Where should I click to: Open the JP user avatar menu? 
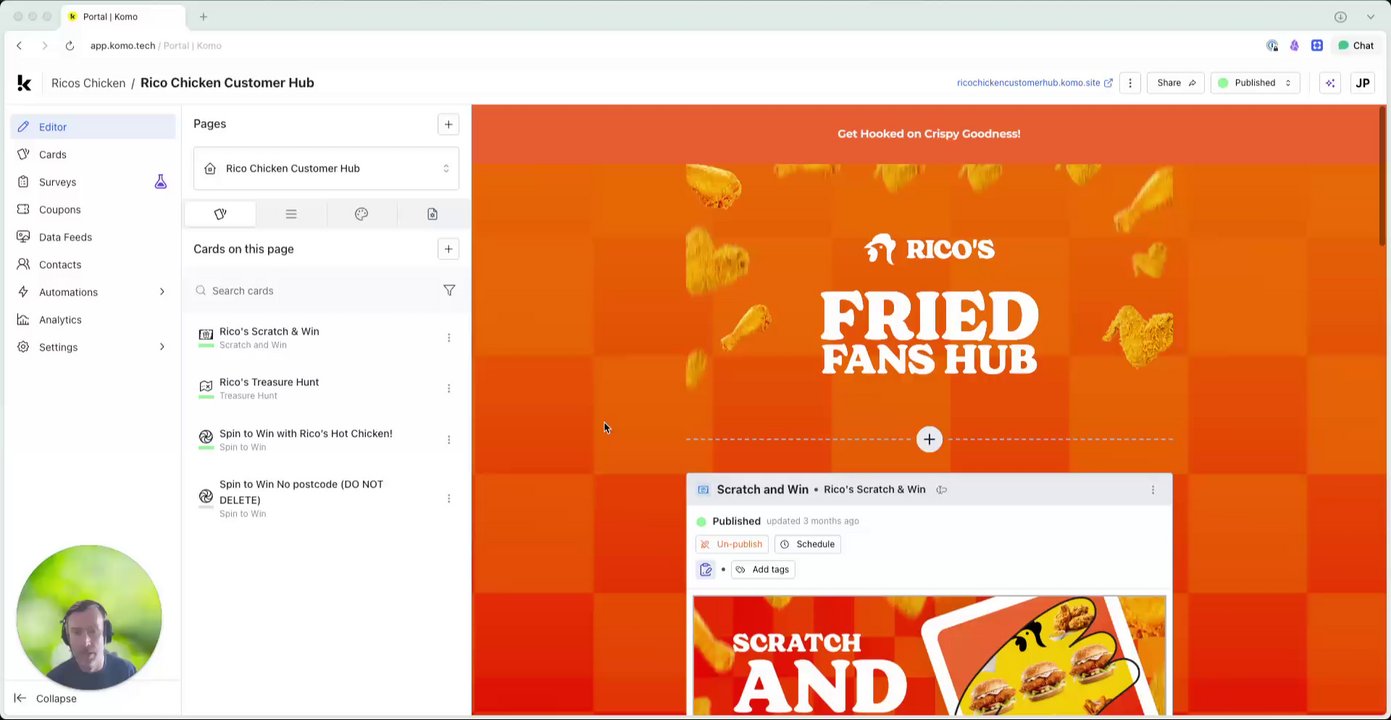pyautogui.click(x=1362, y=83)
